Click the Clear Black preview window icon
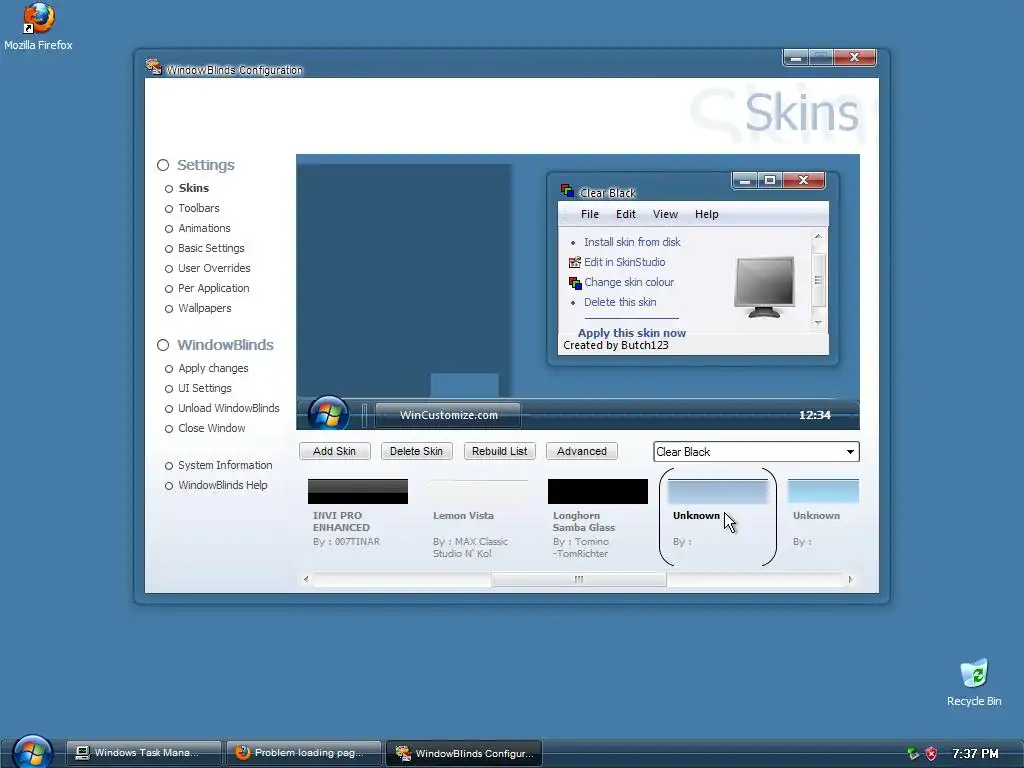This screenshot has height=768, width=1024. [567, 191]
